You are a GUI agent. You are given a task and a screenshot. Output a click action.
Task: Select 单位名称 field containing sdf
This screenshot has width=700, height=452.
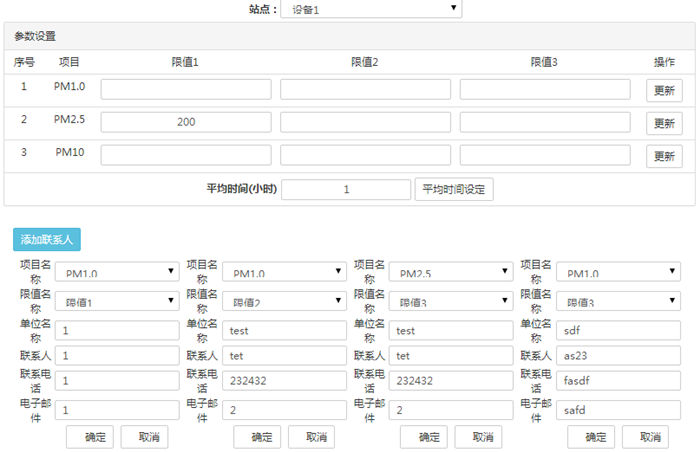pos(618,329)
